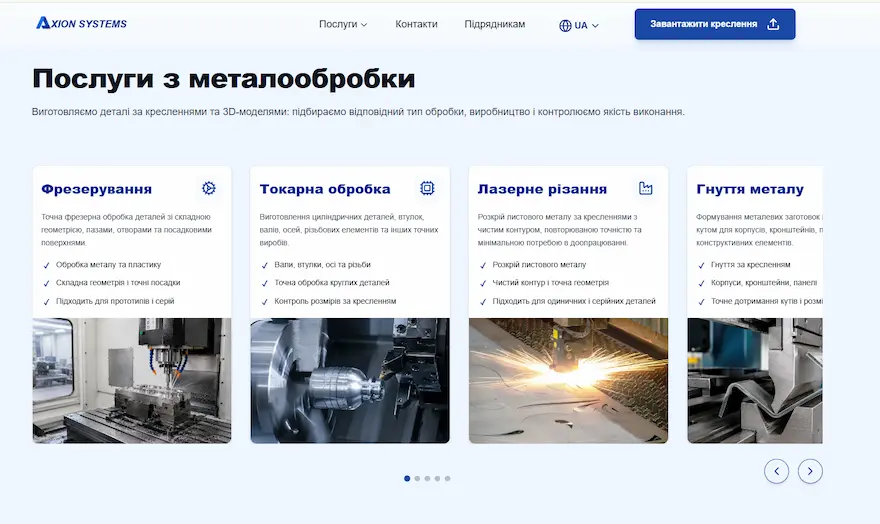Click the factory icon on Лазерне різання card
The width and height of the screenshot is (880, 524).
pyautogui.click(x=645, y=188)
